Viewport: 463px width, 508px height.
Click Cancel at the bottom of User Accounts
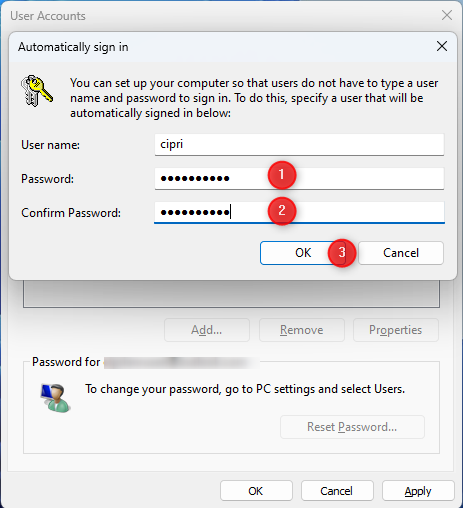pos(337,491)
